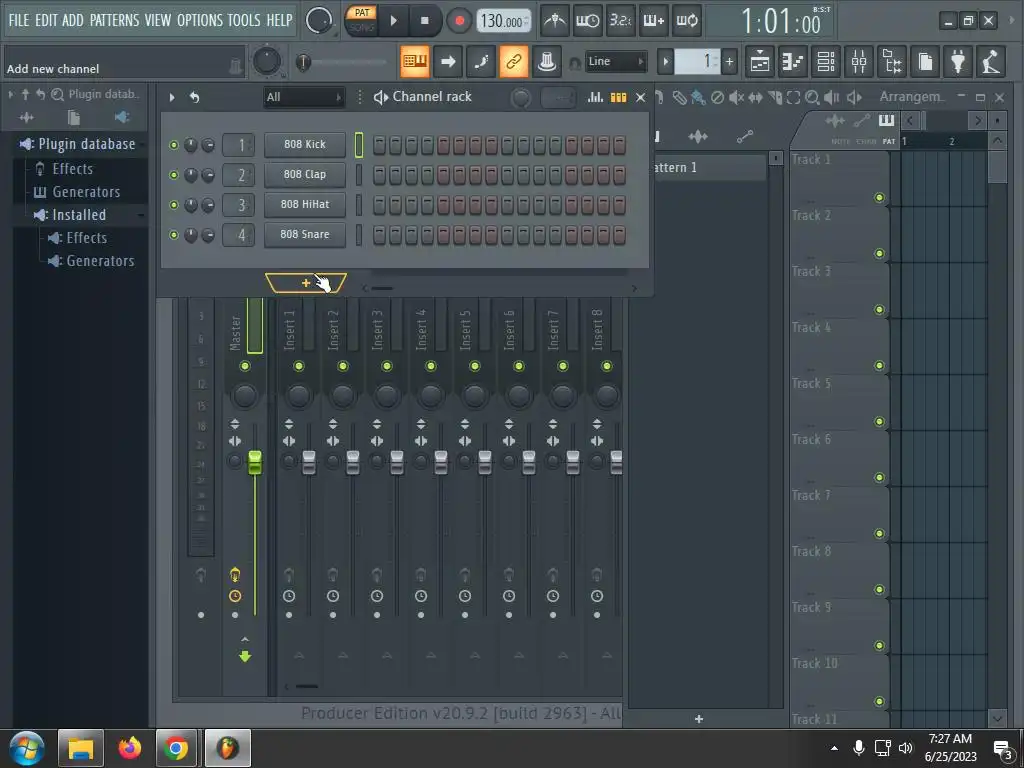Open the browser options arrow

click(10, 95)
